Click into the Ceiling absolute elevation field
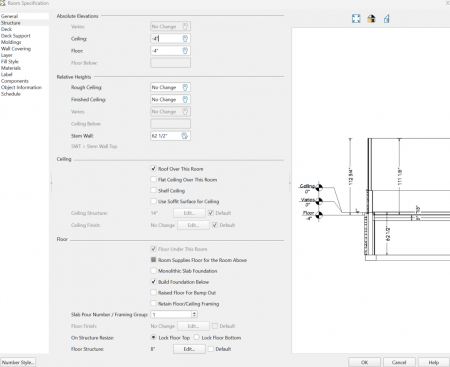 [x=170, y=39]
